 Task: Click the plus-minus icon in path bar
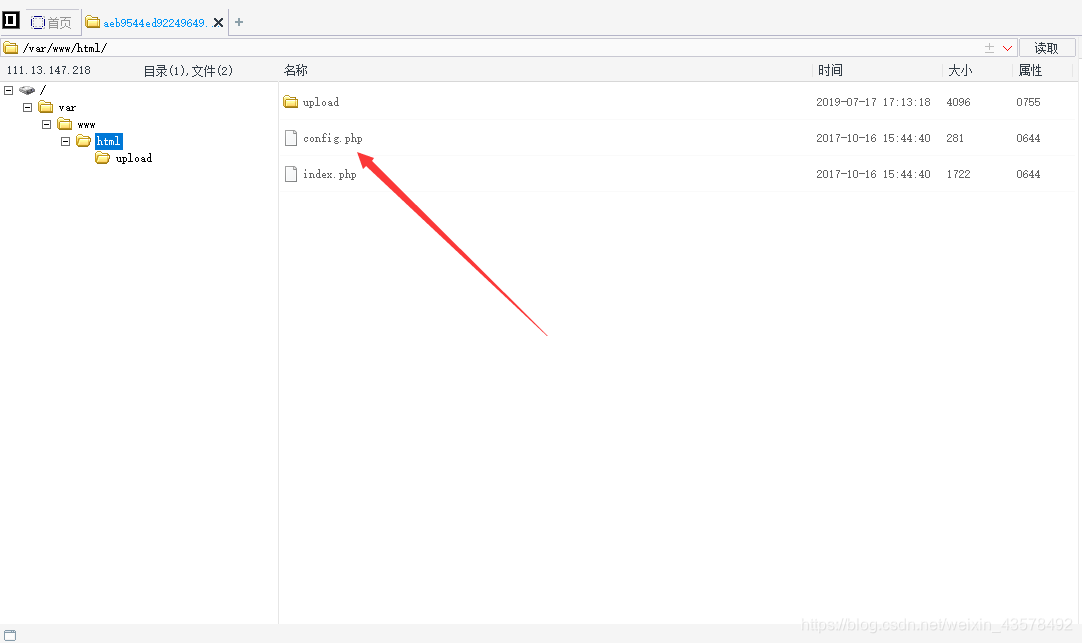coord(989,48)
